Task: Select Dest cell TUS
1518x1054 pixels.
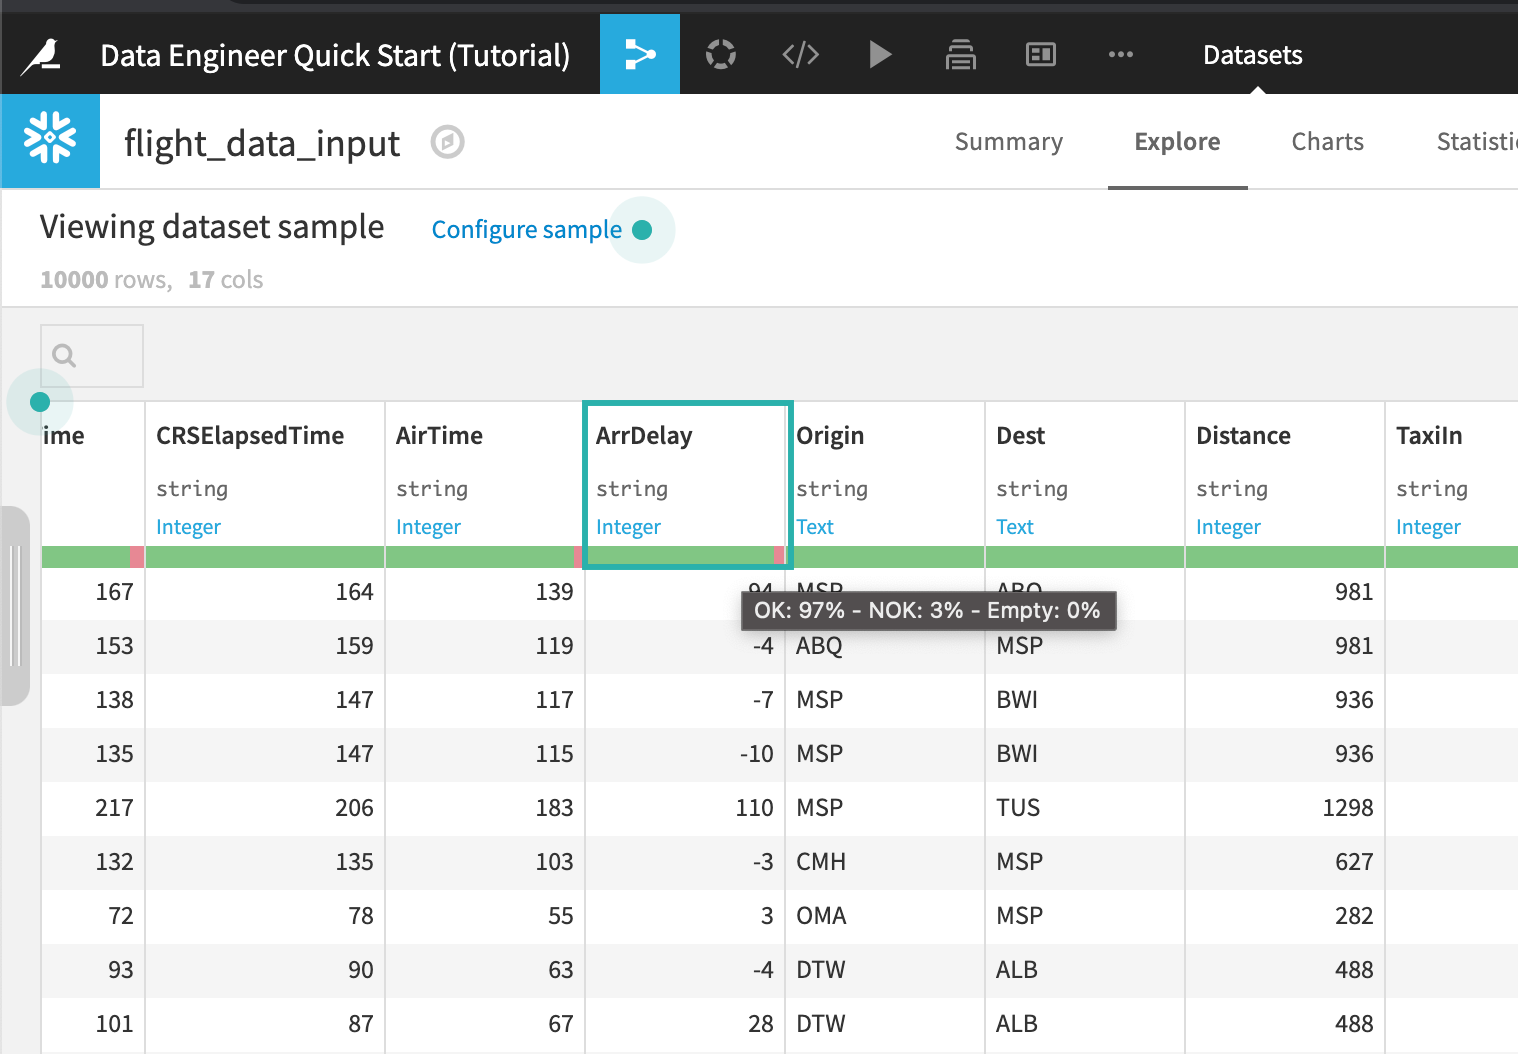Action: 1085,808
